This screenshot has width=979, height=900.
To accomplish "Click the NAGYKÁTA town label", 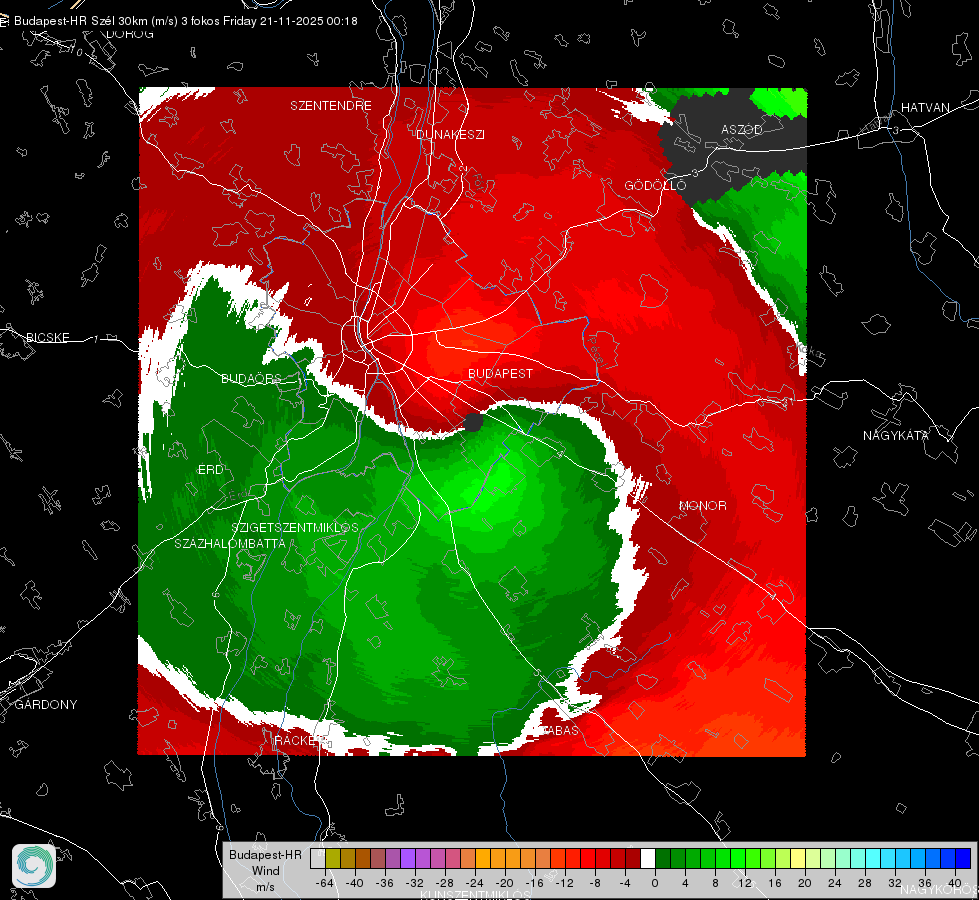I will (895, 435).
